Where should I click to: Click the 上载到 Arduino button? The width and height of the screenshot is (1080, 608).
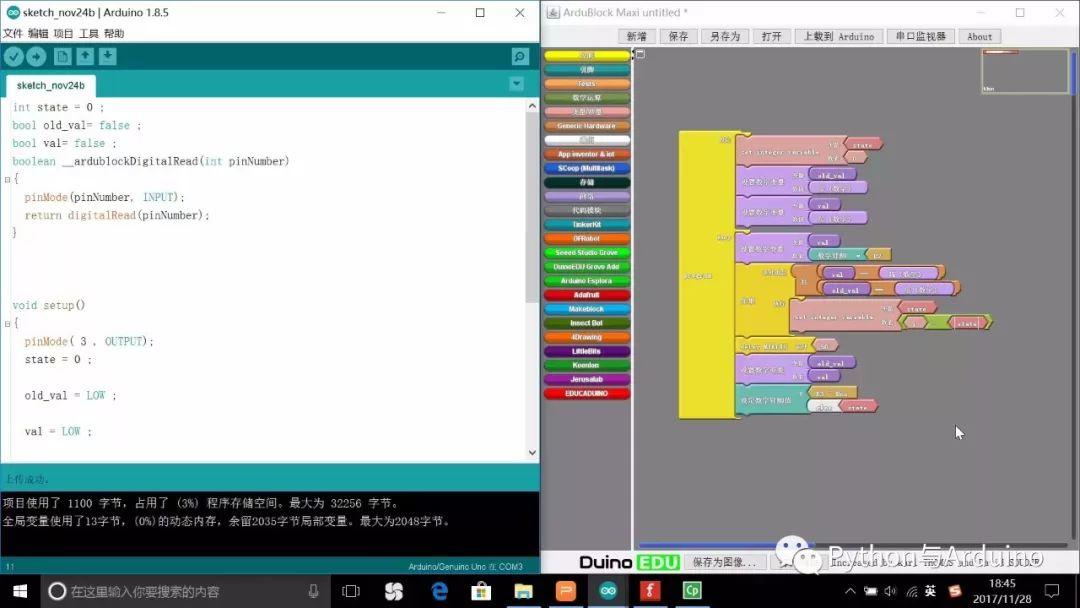coord(839,36)
